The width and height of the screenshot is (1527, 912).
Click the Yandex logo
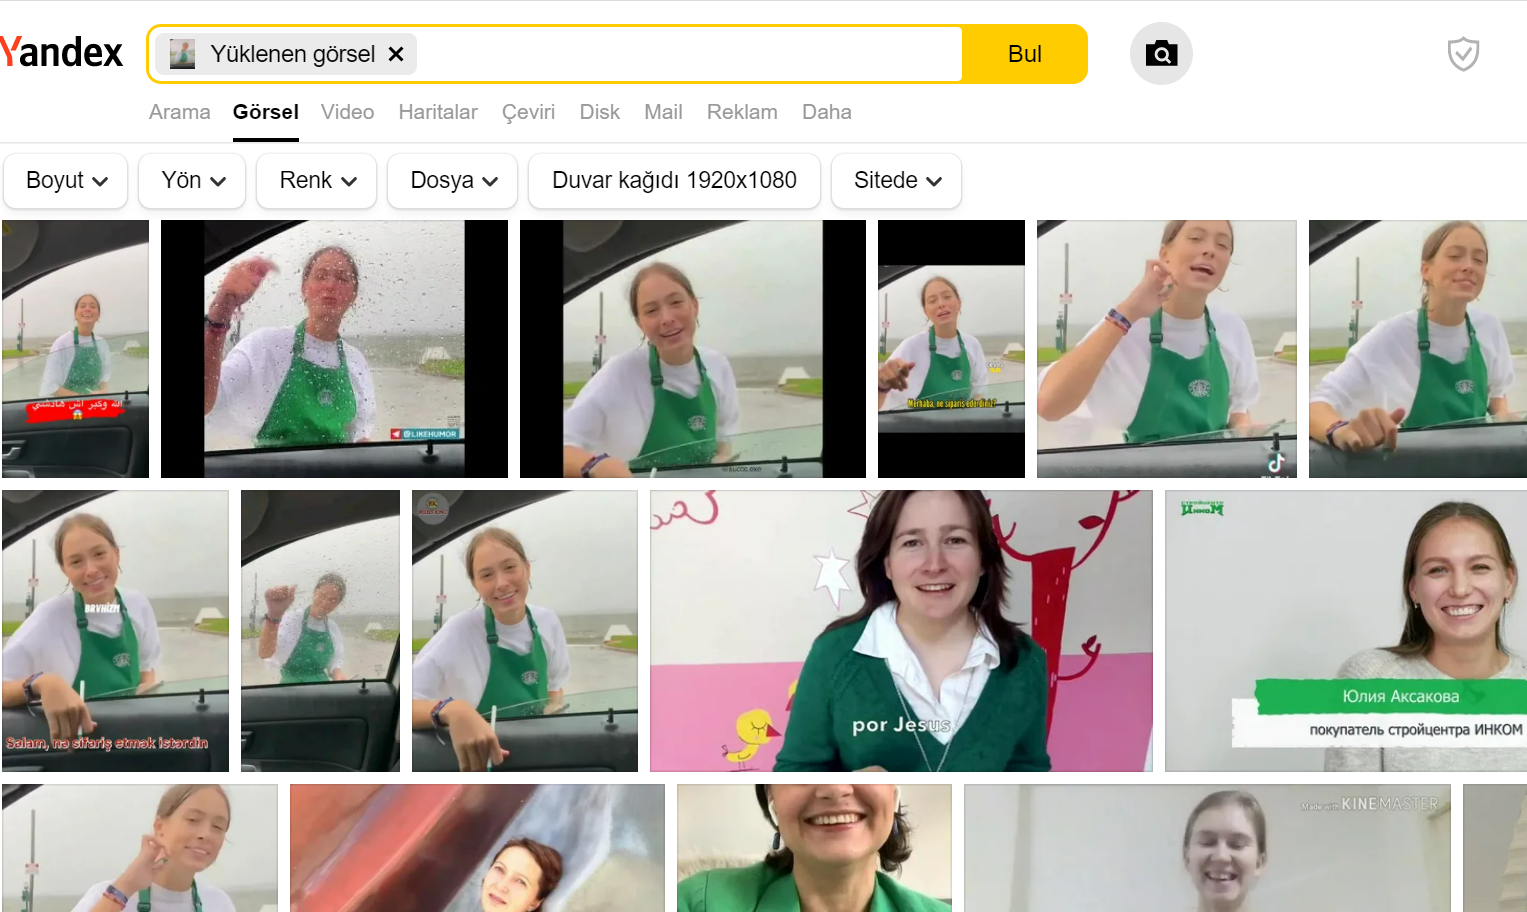point(62,53)
